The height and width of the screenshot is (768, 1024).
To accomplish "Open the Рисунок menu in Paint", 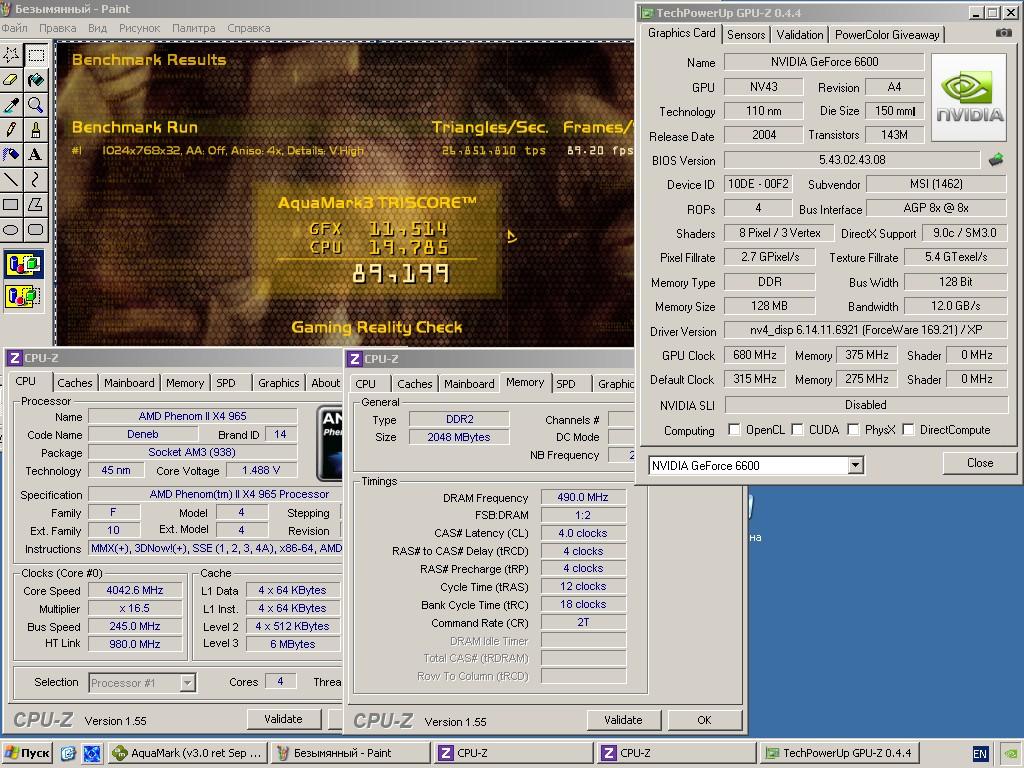I will [x=139, y=28].
